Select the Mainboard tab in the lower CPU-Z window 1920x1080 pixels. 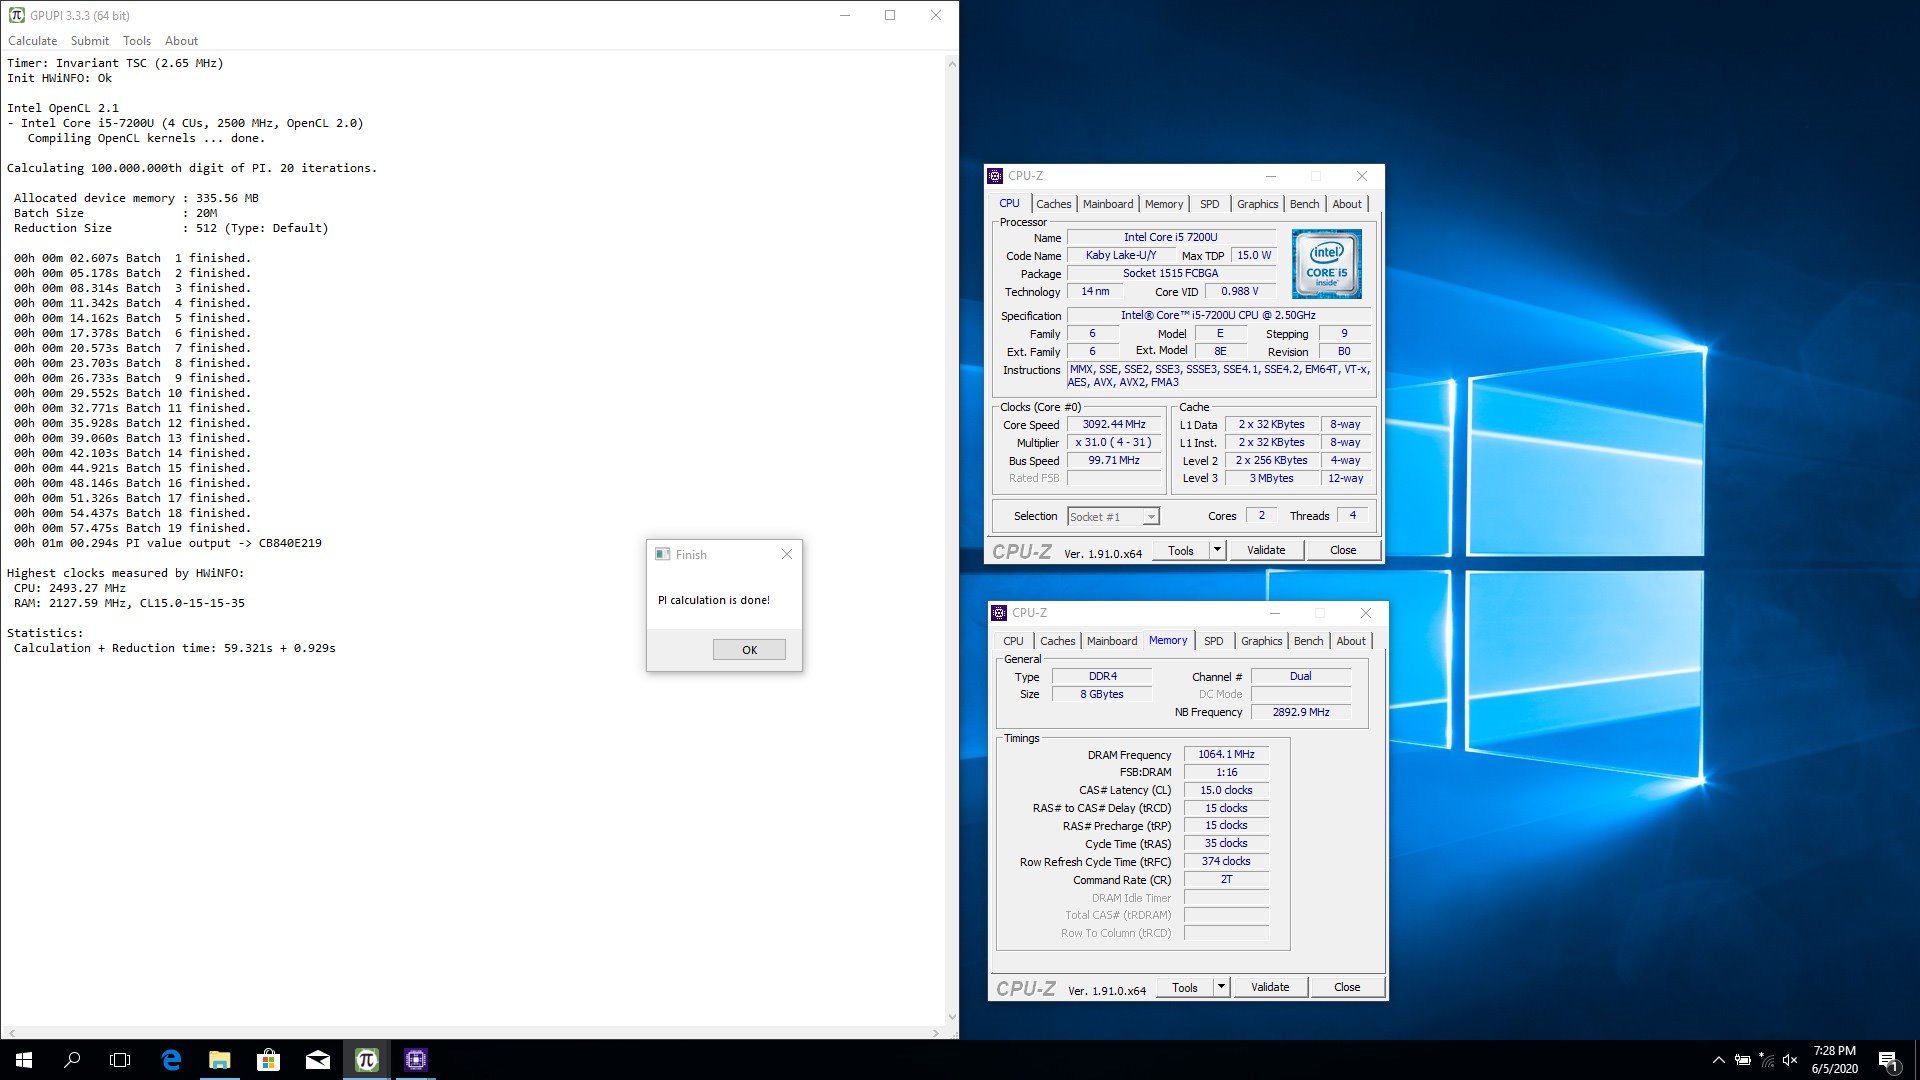click(1112, 641)
